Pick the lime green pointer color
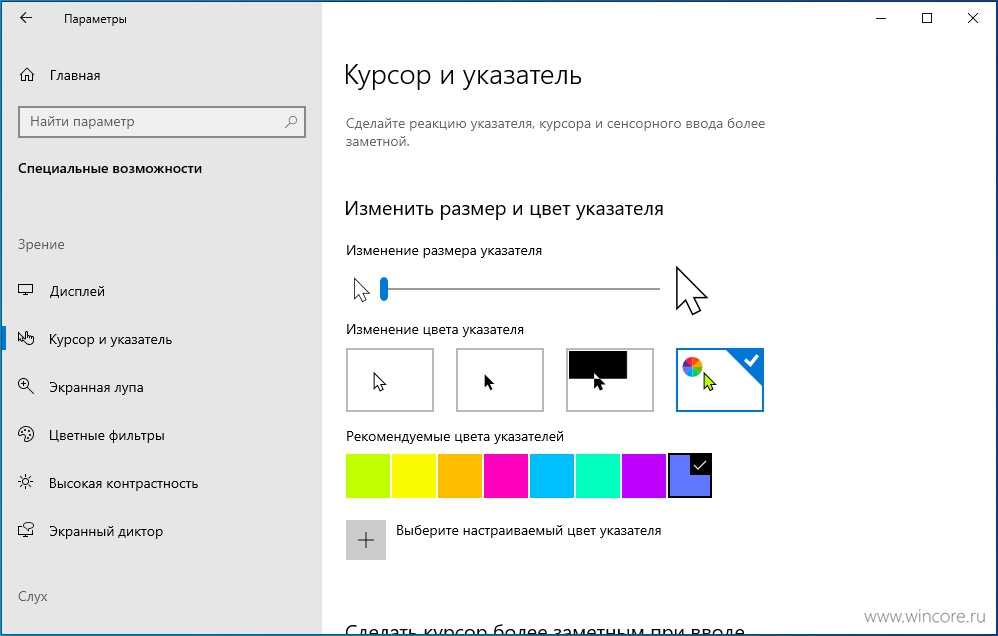 pyautogui.click(x=367, y=476)
